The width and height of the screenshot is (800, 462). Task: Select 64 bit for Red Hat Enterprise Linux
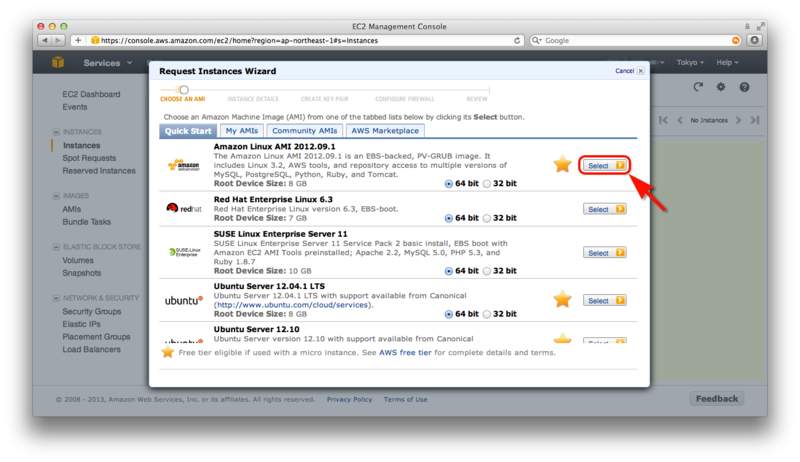[x=448, y=218]
